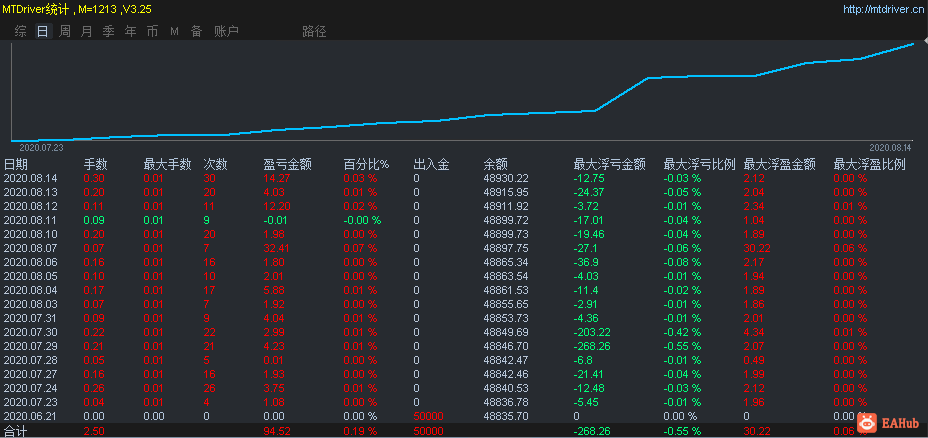Click the 最大浮亏比例 column header

(700, 165)
